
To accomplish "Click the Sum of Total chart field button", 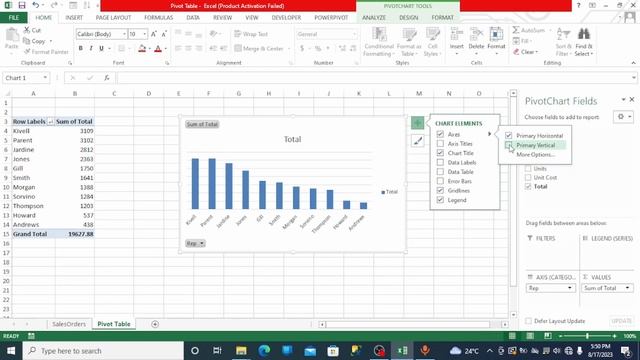I will (x=202, y=124).
